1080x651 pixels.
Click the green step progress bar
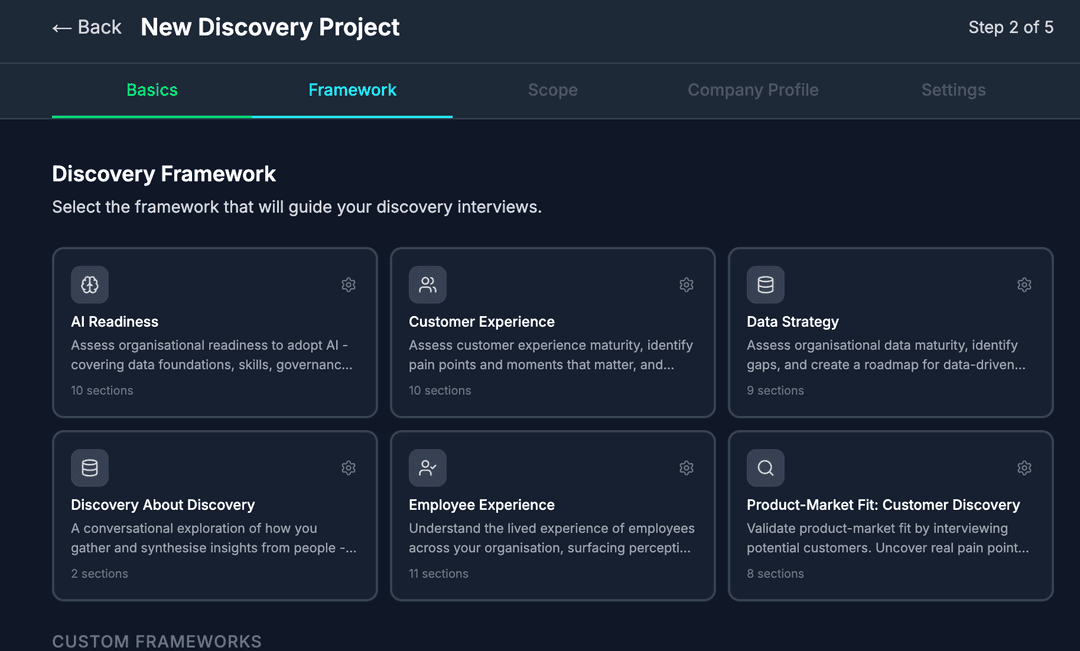(150, 116)
